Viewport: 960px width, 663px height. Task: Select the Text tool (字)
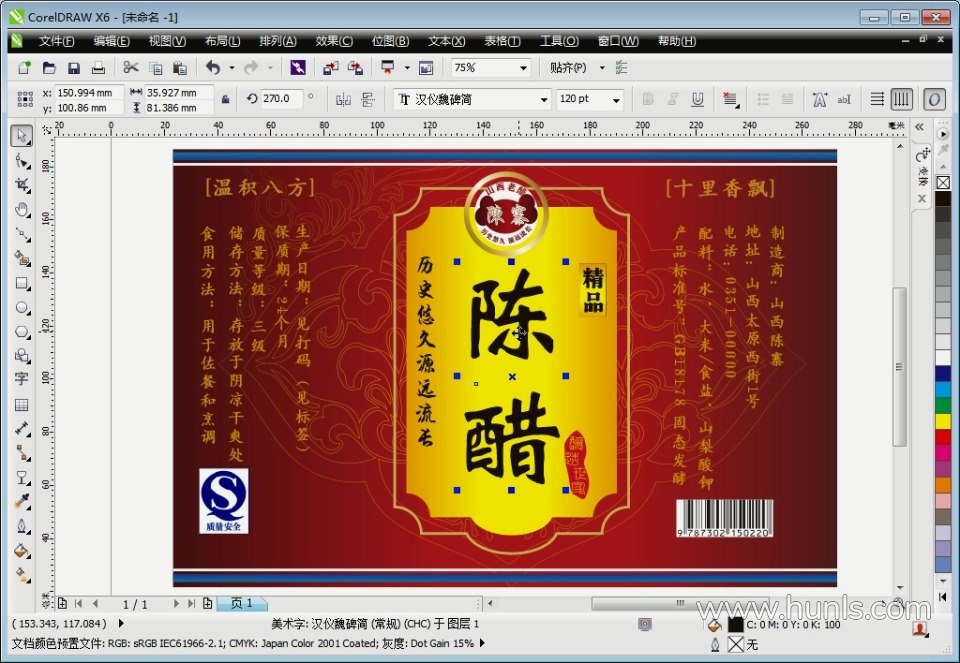(x=22, y=379)
